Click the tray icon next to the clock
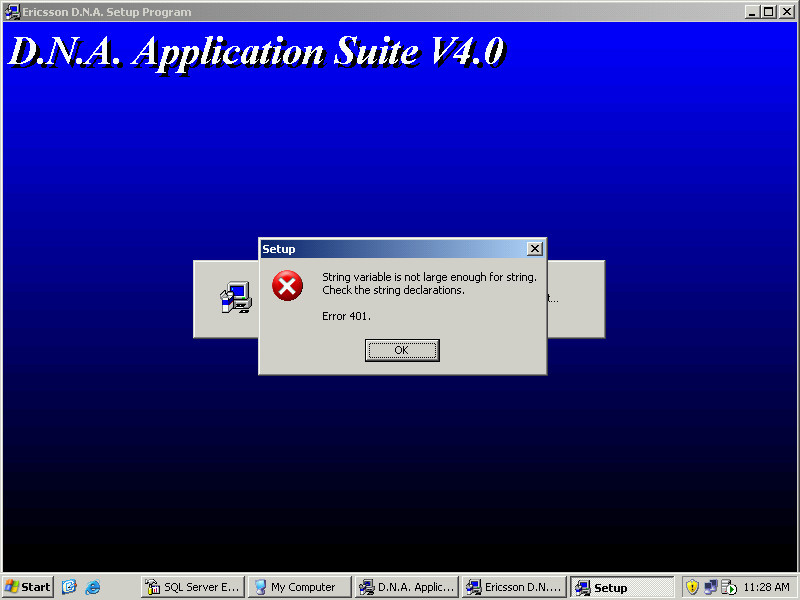This screenshot has height=600, width=800. tap(730, 587)
